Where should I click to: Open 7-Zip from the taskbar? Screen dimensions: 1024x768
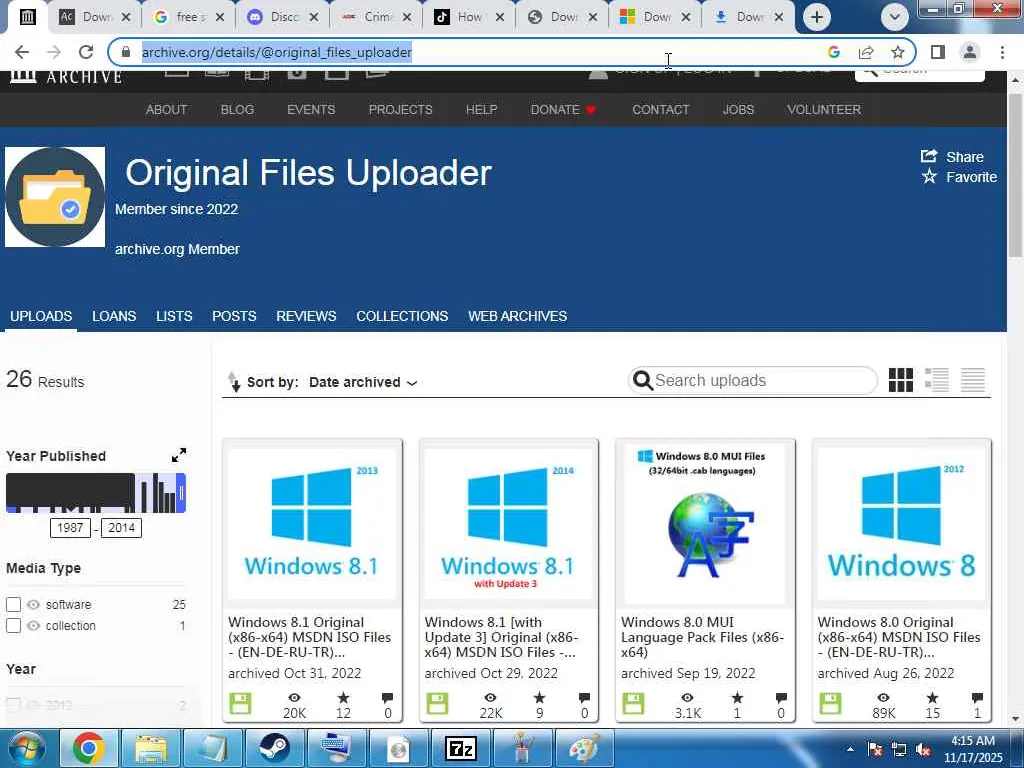click(460, 748)
